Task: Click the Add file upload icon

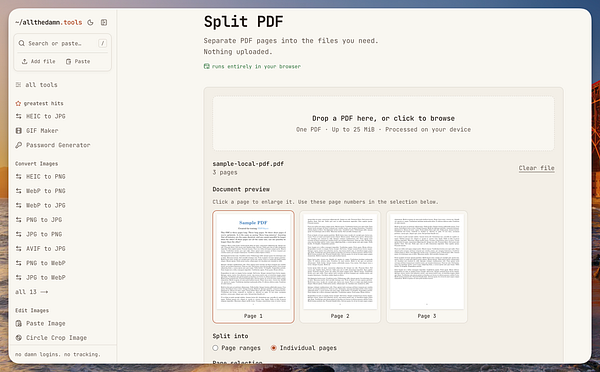Action: [x=24, y=61]
